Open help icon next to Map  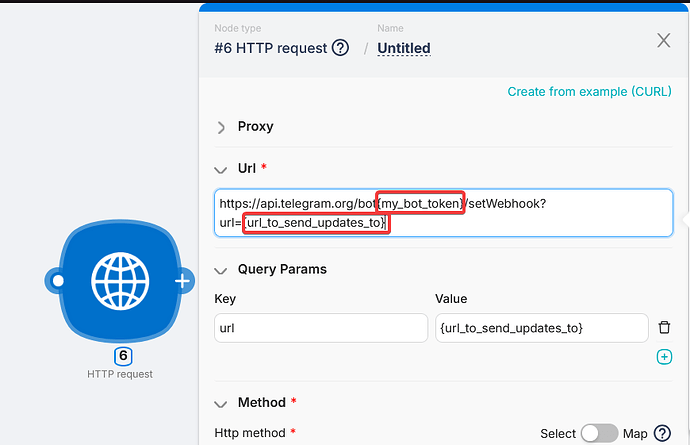click(x=662, y=433)
